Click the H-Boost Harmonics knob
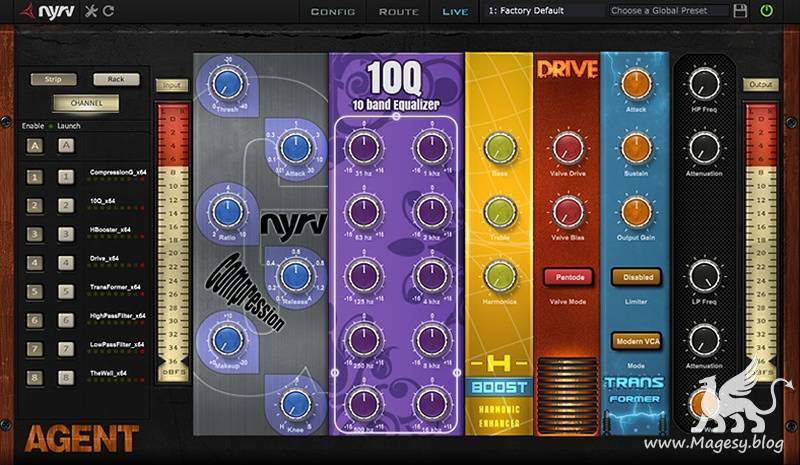 point(499,276)
